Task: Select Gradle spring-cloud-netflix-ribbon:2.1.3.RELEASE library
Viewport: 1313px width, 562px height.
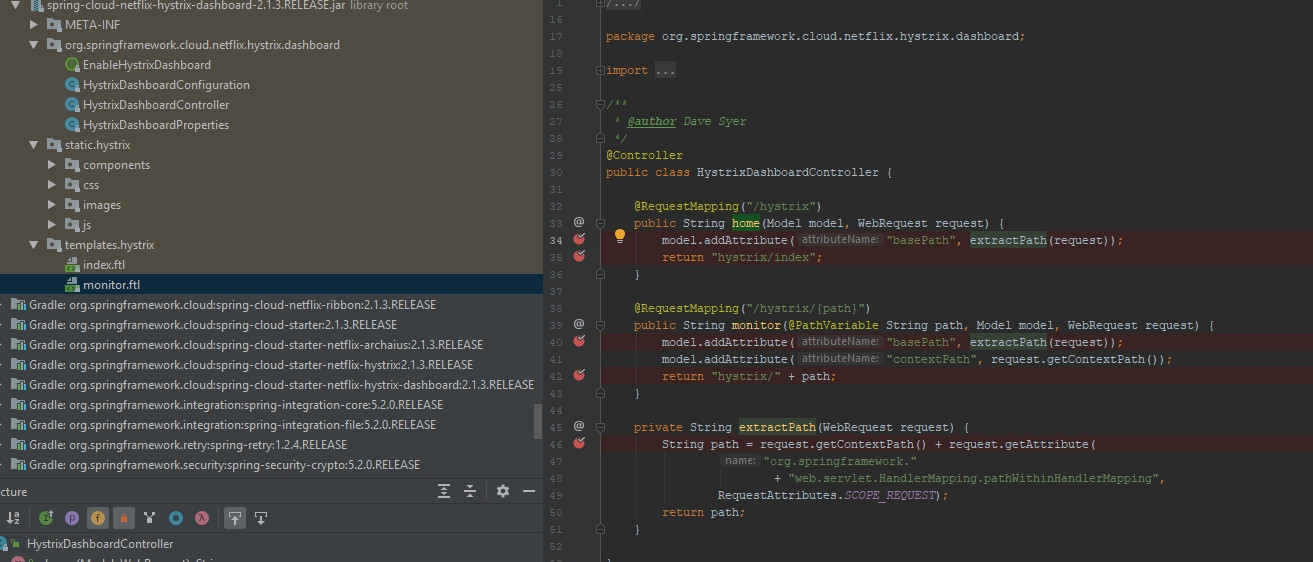Action: [232, 305]
